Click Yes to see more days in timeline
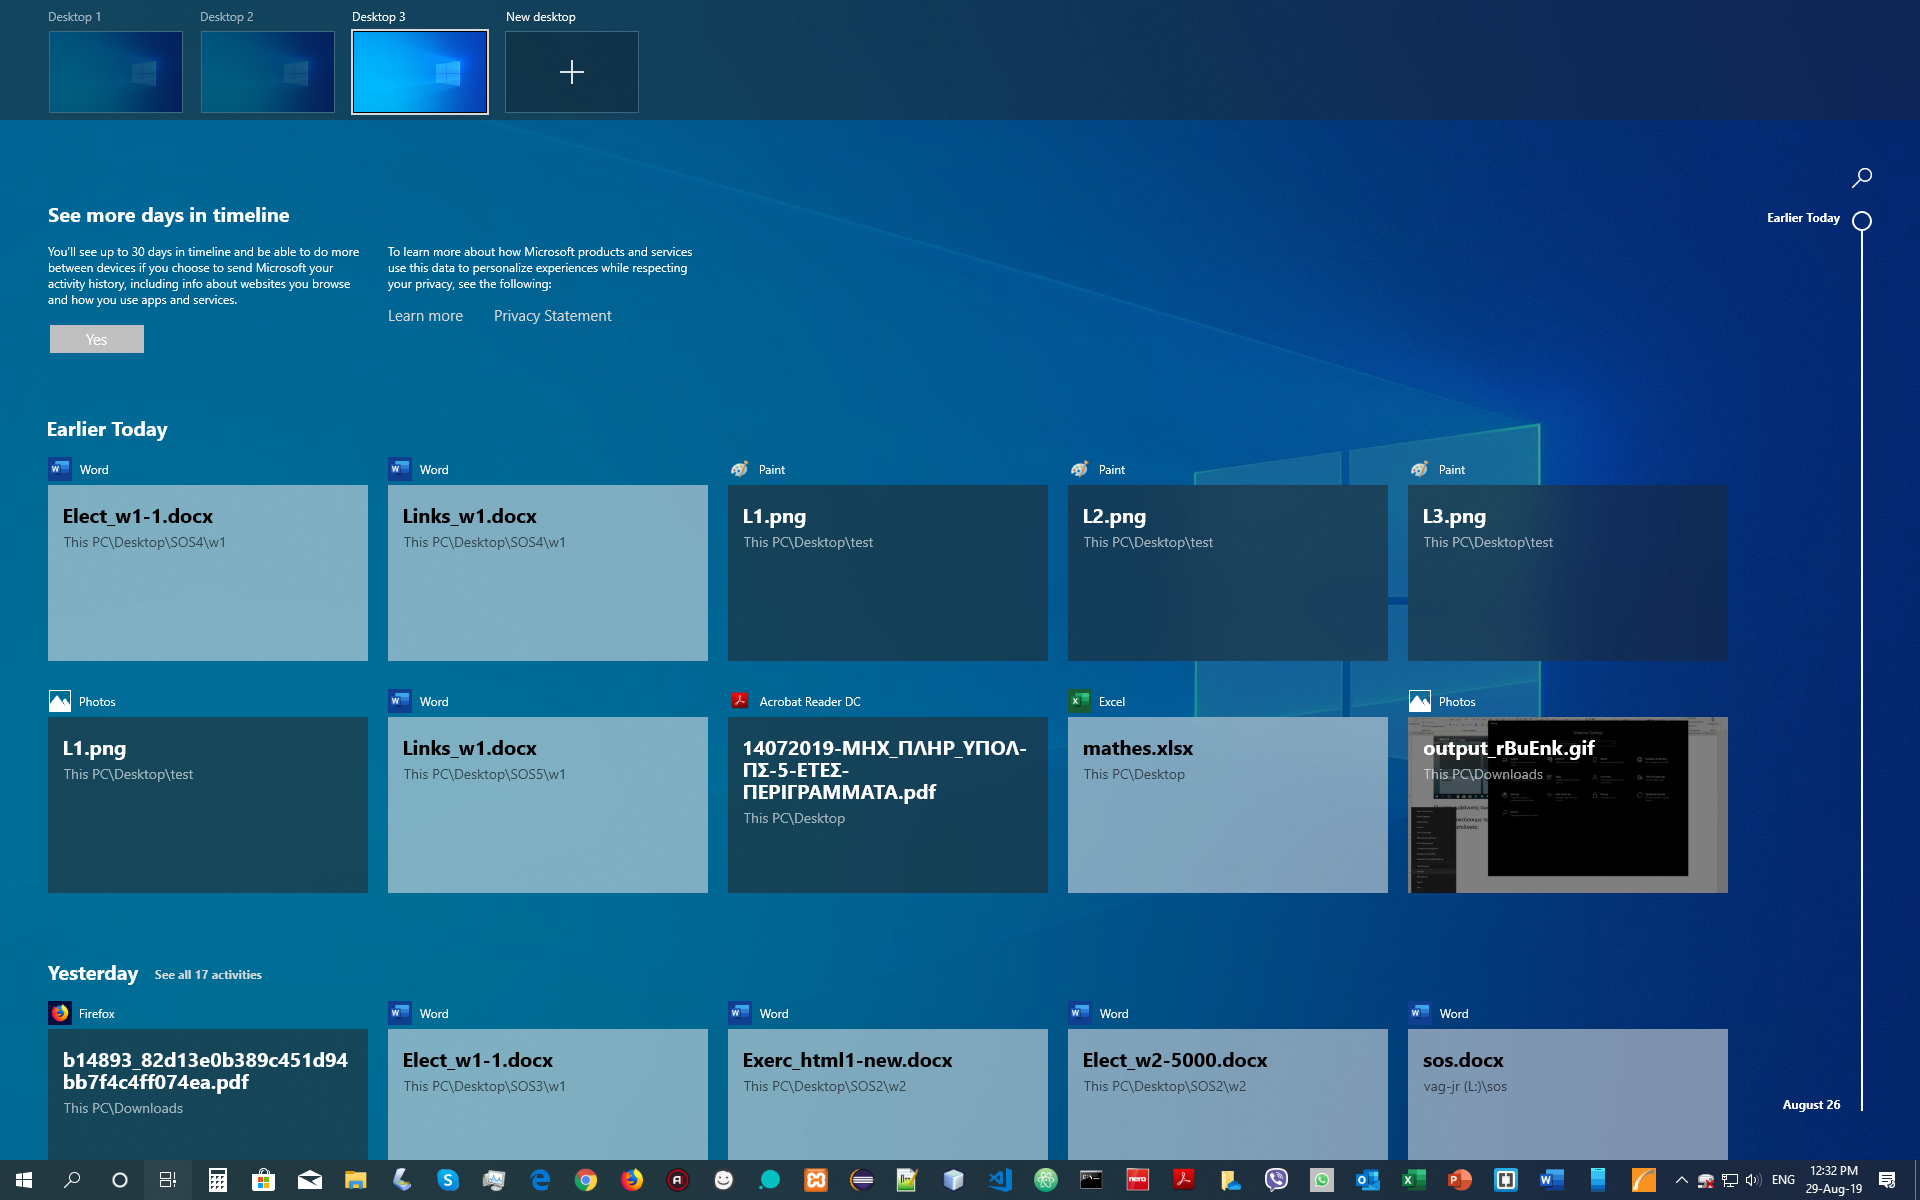This screenshot has width=1920, height=1200. pos(96,339)
